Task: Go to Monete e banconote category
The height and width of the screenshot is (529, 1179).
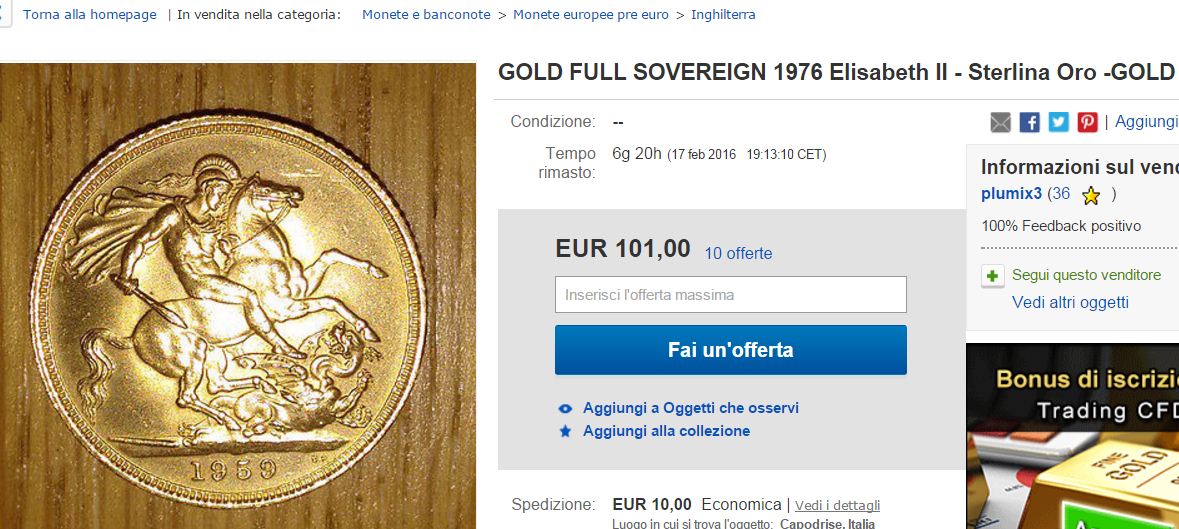Action: click(x=426, y=14)
